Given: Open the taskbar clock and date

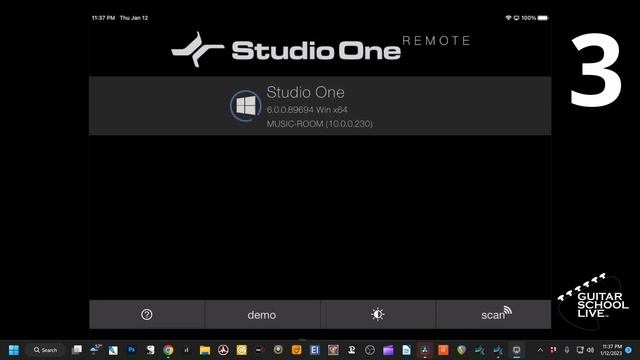Looking at the screenshot, I should (611, 350).
